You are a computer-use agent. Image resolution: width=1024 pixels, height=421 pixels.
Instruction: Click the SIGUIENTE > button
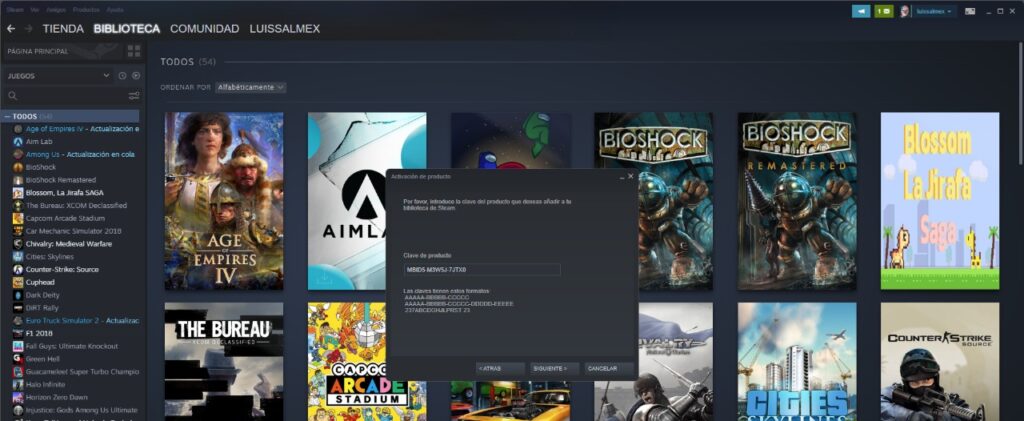[554, 369]
